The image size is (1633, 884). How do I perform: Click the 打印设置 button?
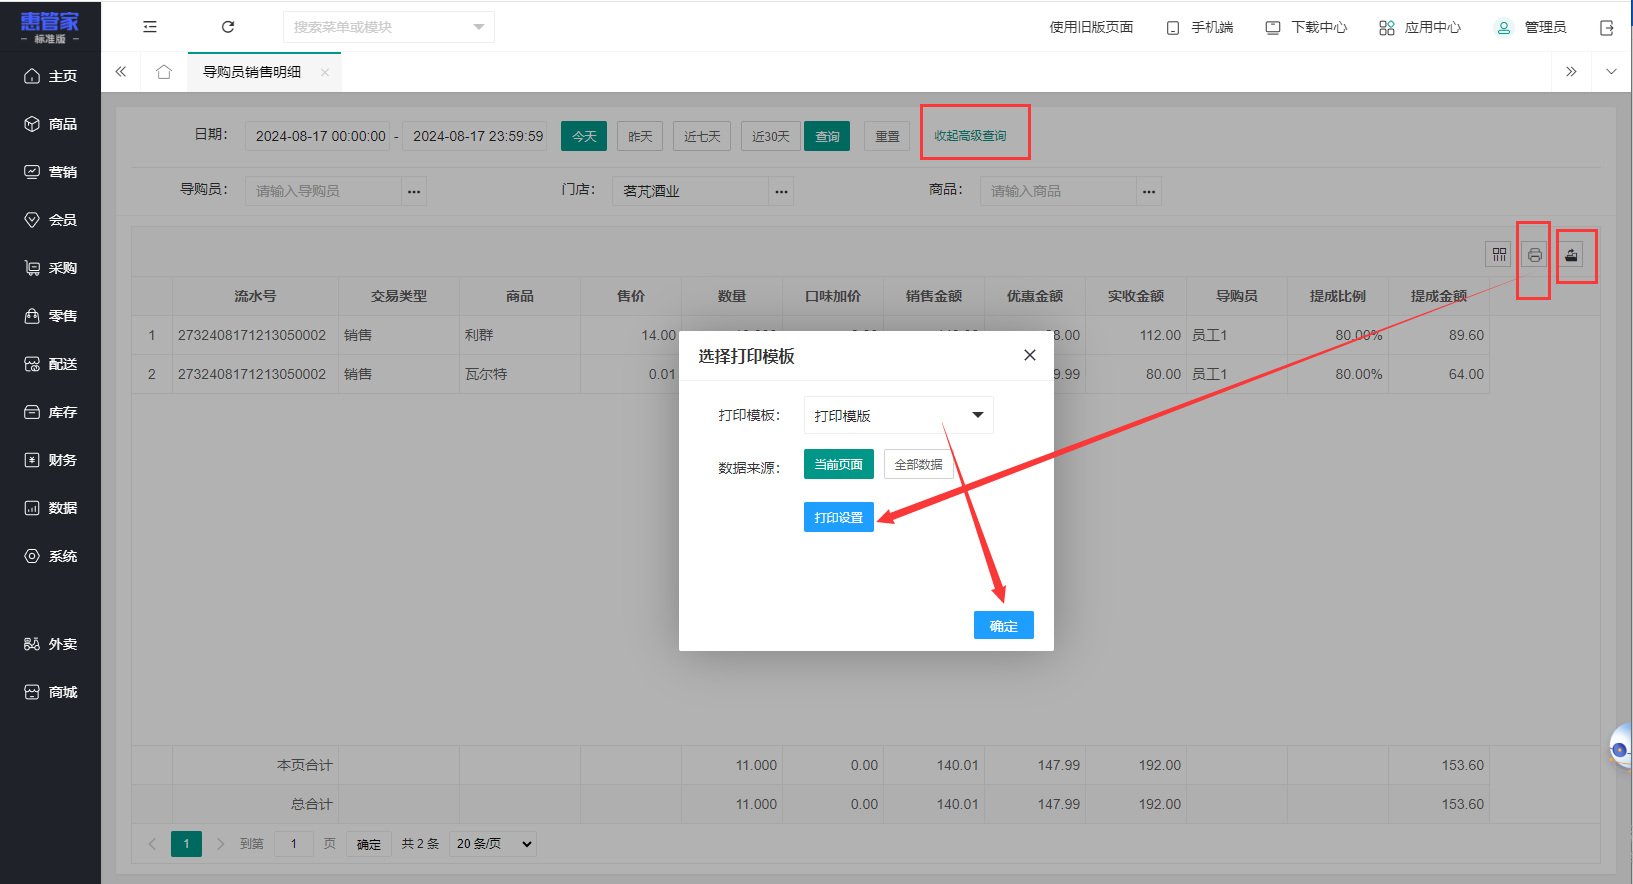pyautogui.click(x=839, y=517)
